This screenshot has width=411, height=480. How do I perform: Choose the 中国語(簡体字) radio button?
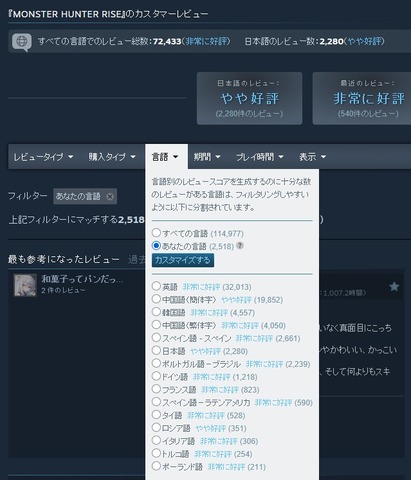coord(156,299)
